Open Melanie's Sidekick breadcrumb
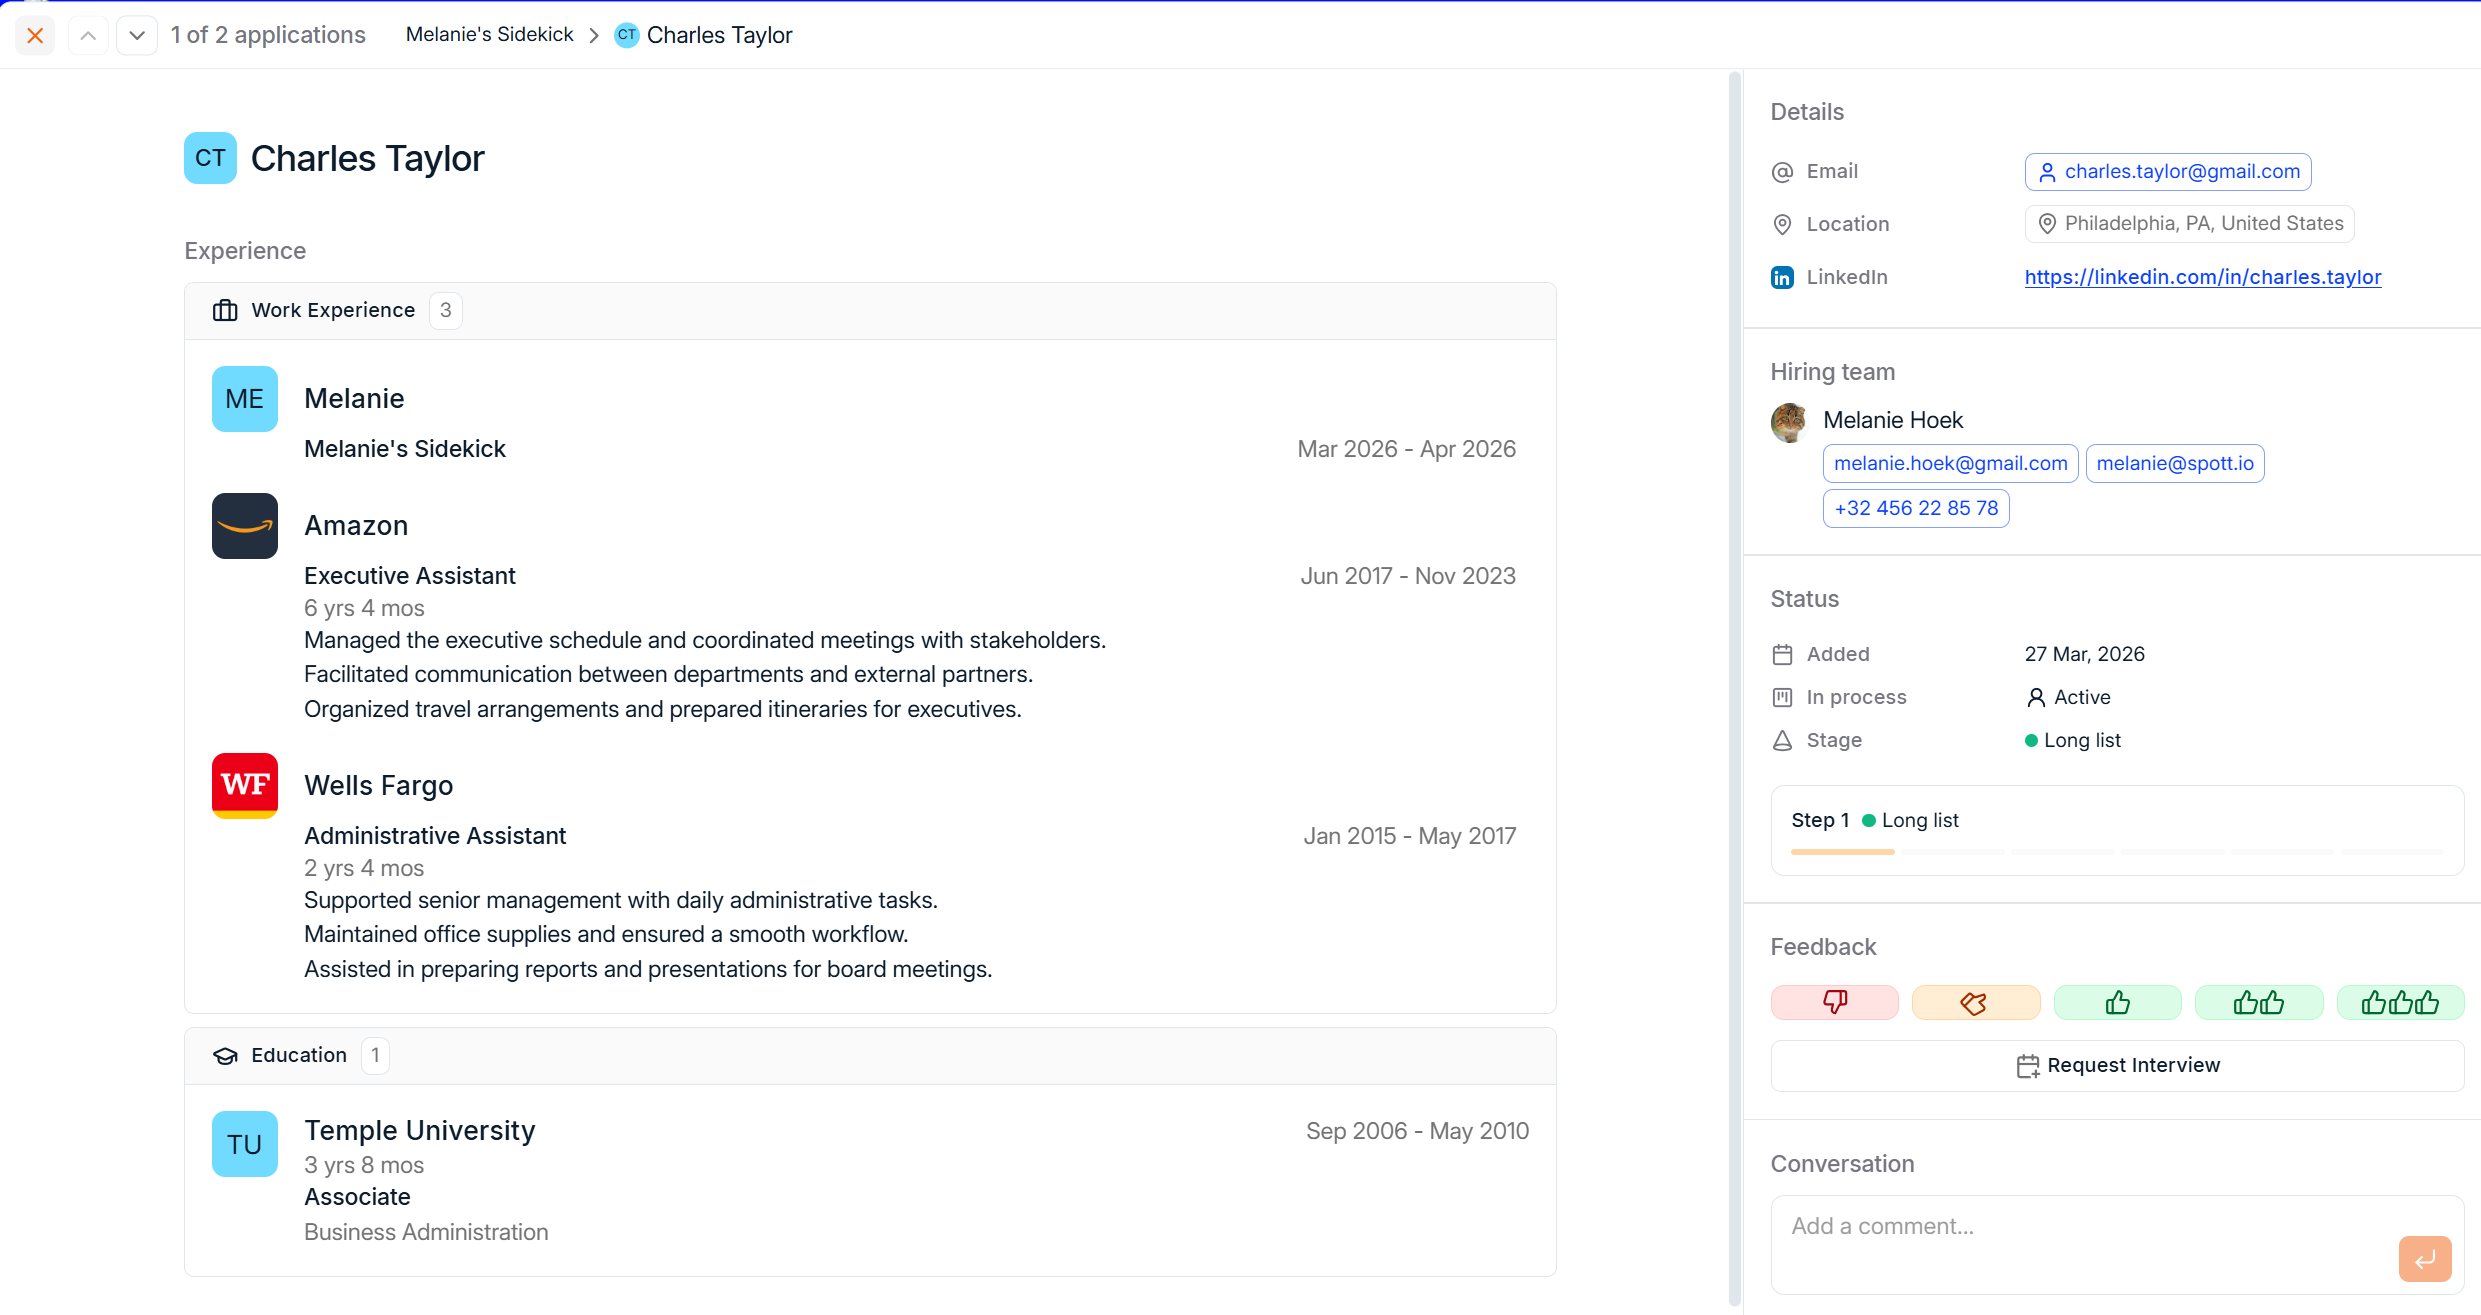 (x=490, y=35)
